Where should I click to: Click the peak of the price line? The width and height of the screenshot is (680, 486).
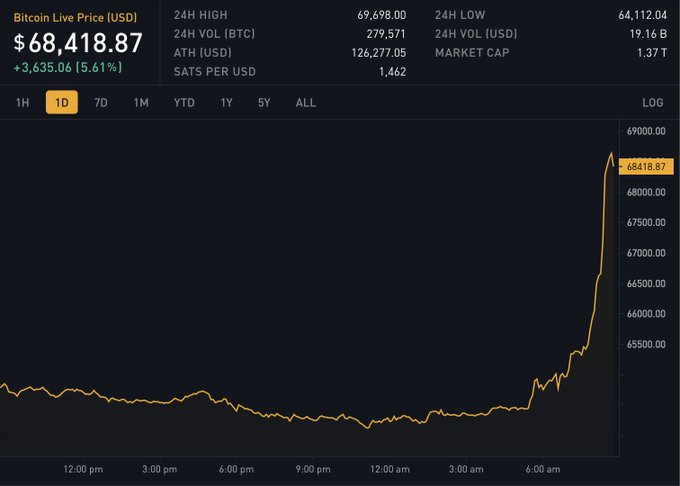(x=611, y=153)
